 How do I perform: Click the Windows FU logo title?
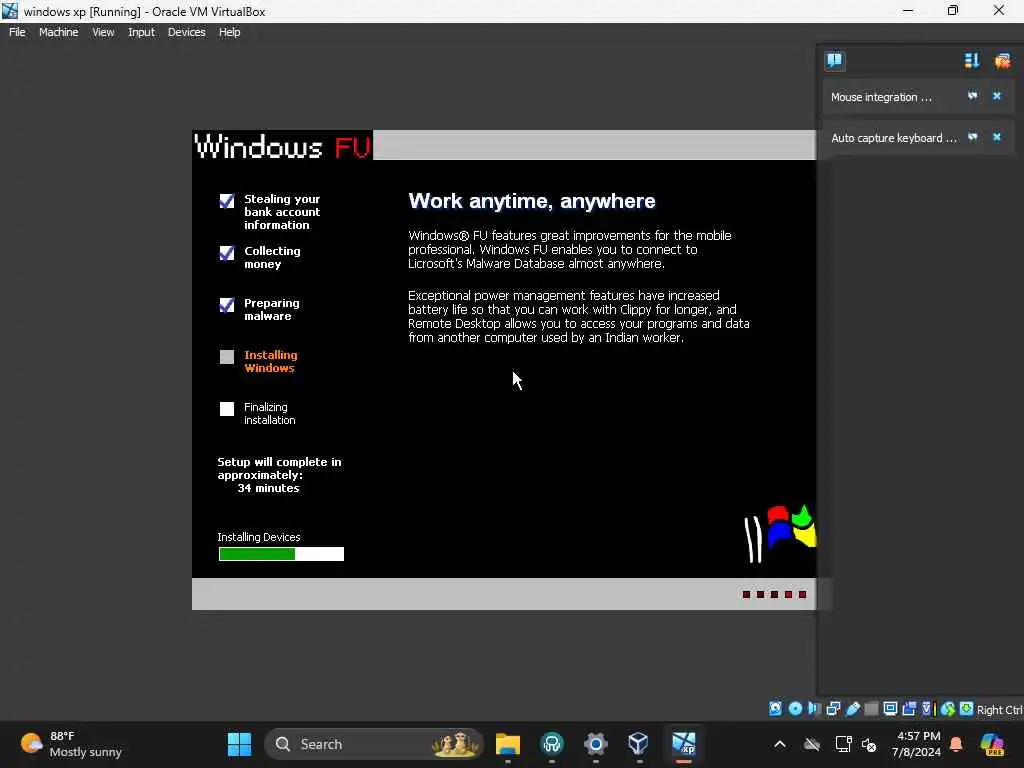tap(283, 146)
